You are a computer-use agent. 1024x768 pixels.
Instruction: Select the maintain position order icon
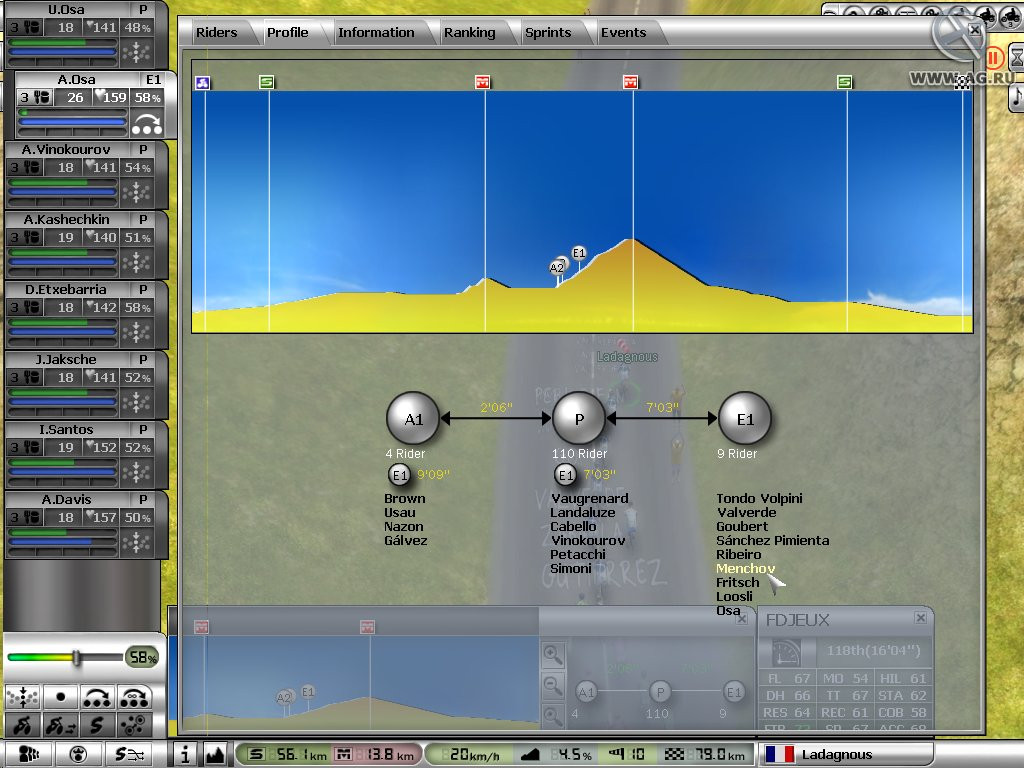[x=23, y=697]
